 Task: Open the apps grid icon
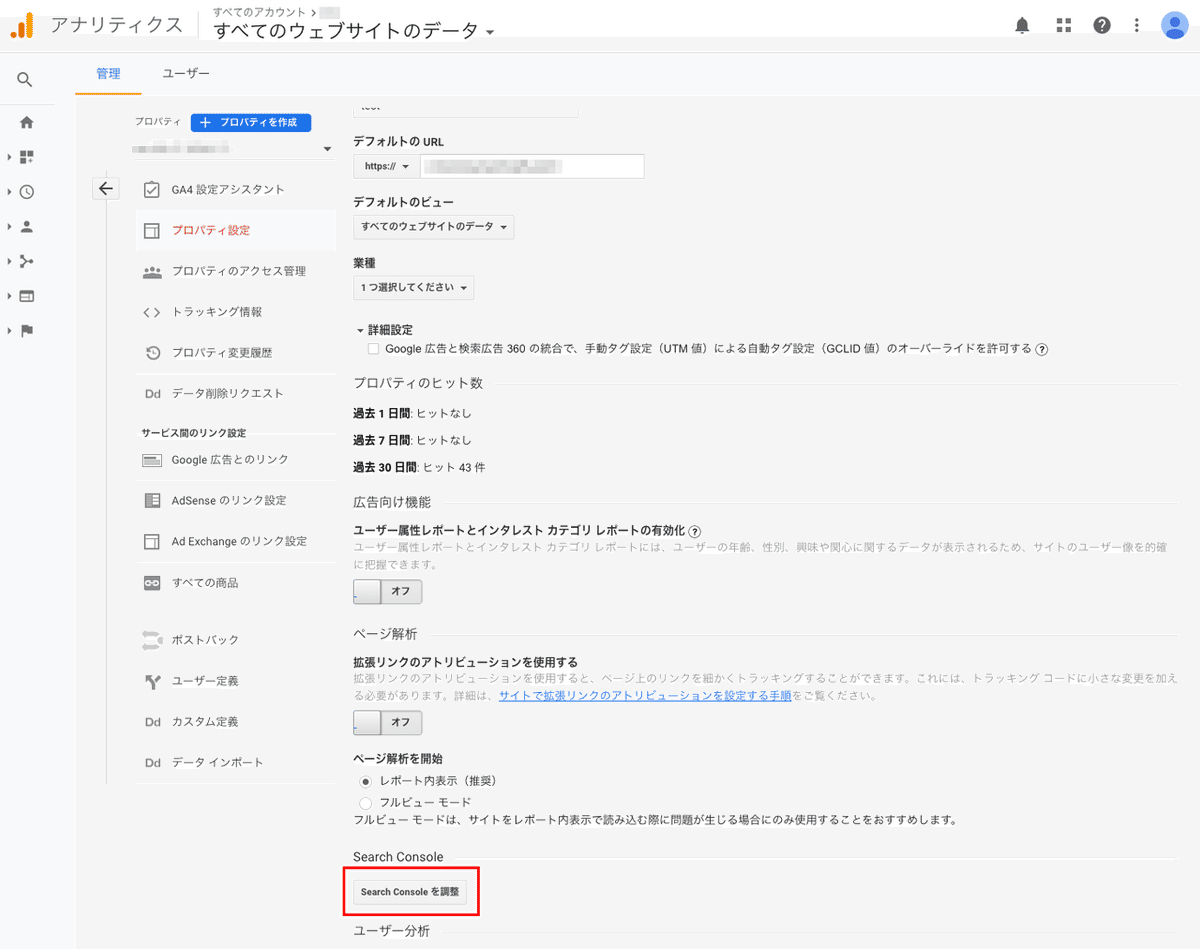(1063, 25)
